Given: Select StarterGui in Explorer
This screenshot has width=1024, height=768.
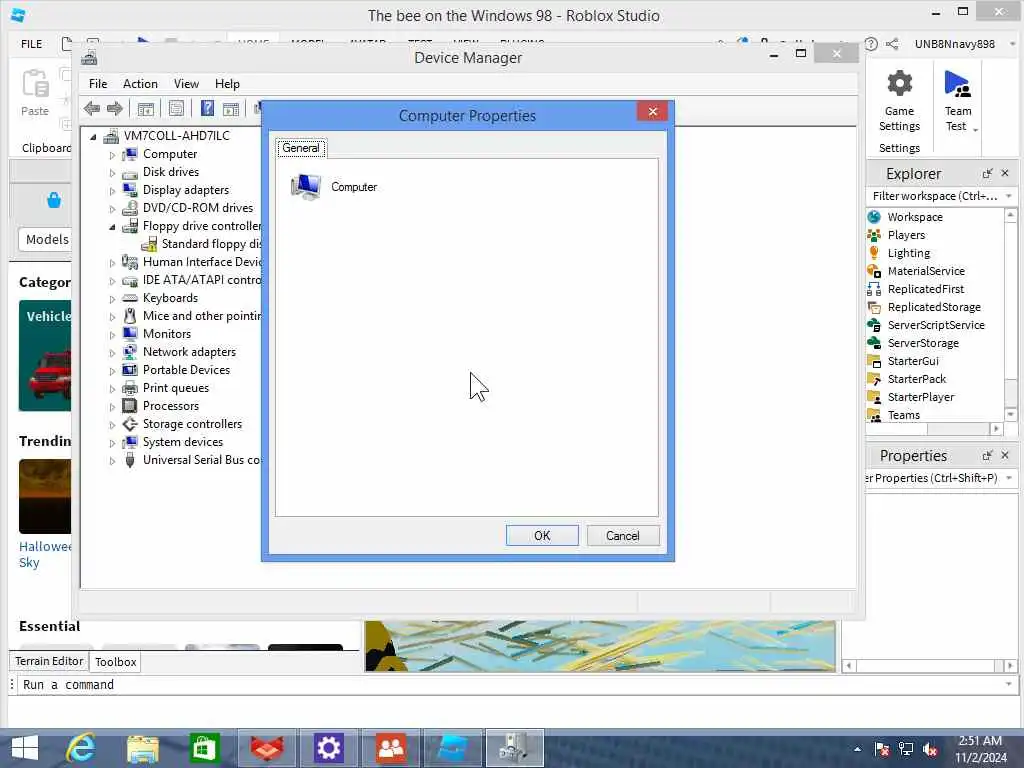Looking at the screenshot, I should tap(913, 361).
